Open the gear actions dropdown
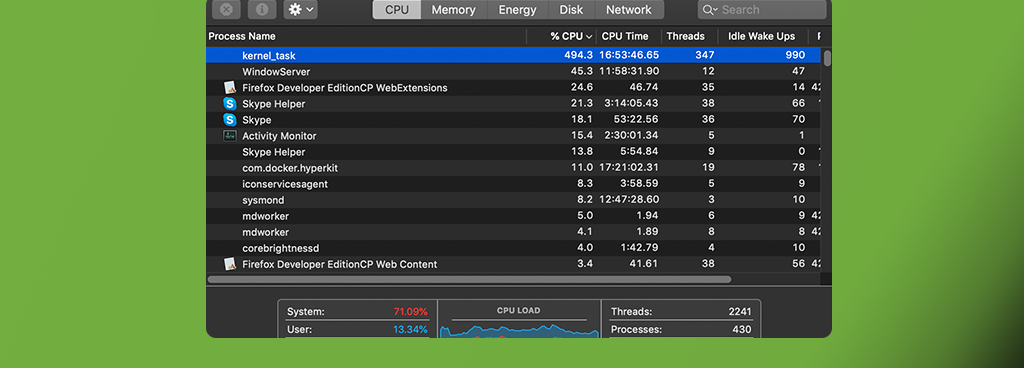1024x368 pixels. (300, 10)
